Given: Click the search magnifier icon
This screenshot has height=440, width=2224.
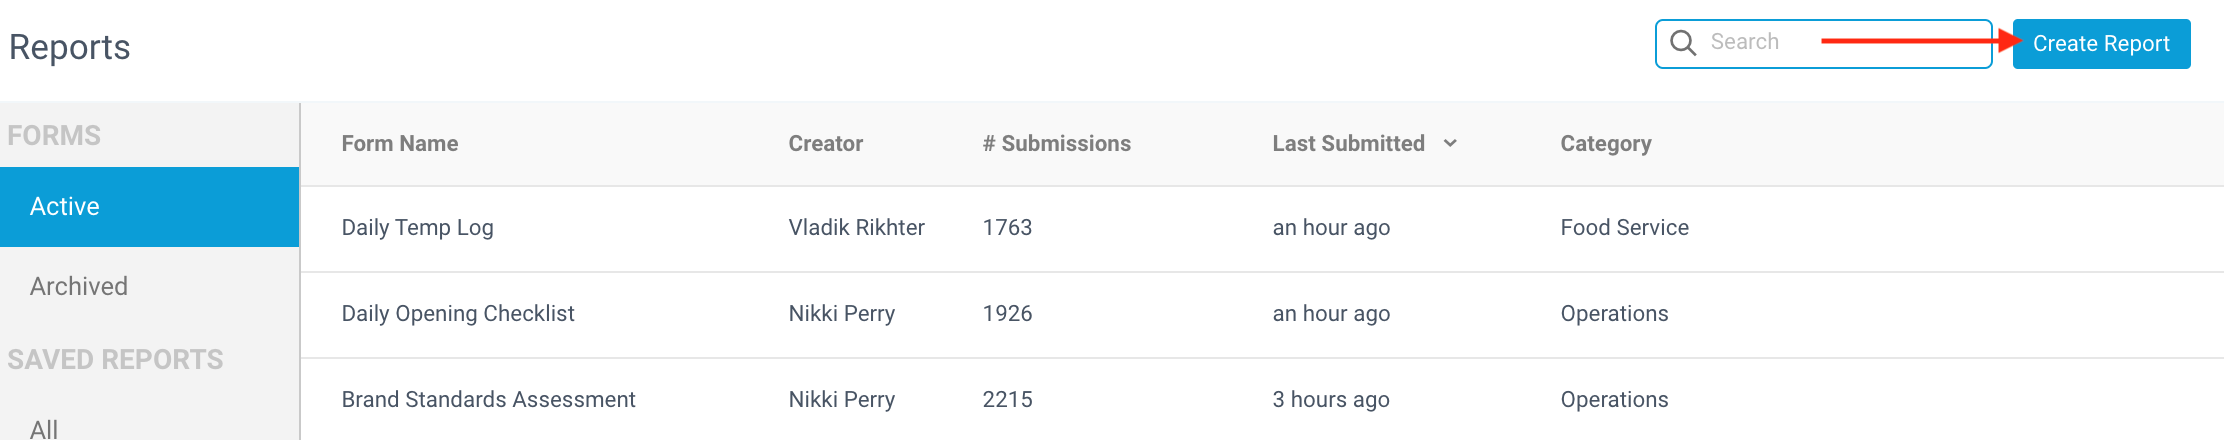Looking at the screenshot, I should tap(1683, 43).
